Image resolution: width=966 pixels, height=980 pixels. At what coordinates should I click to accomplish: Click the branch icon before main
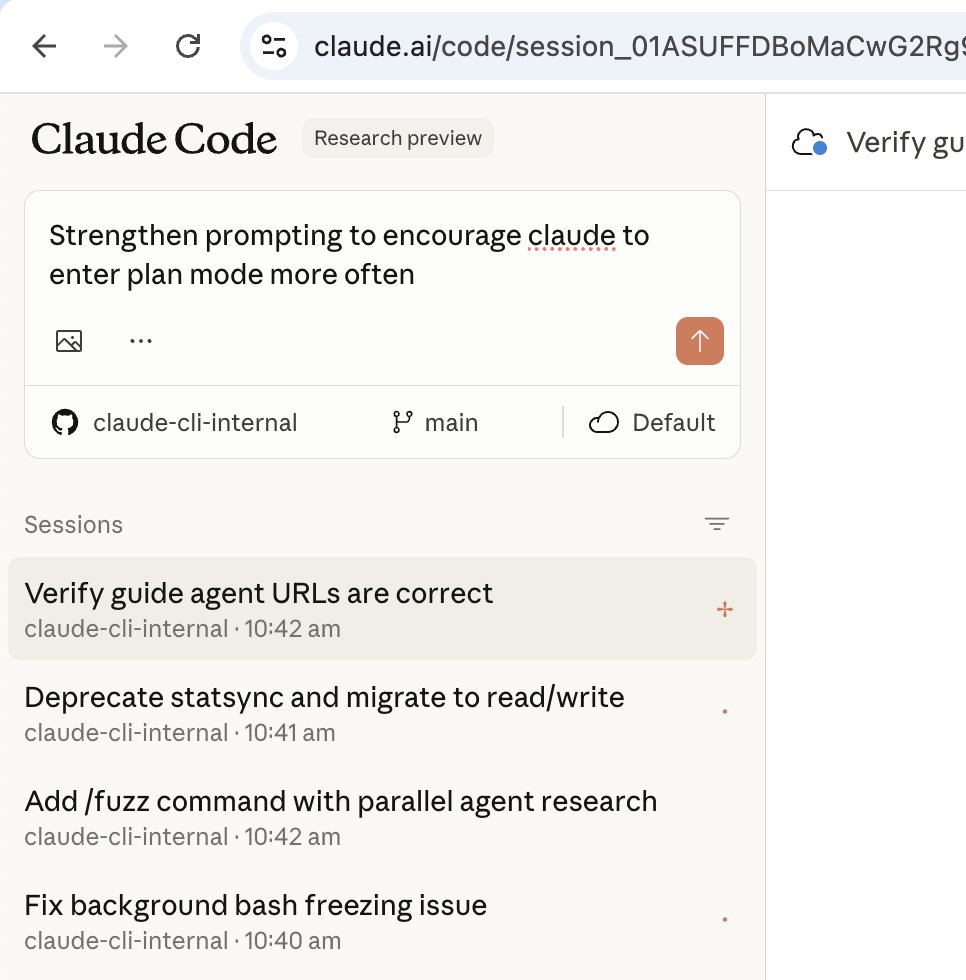click(x=402, y=422)
